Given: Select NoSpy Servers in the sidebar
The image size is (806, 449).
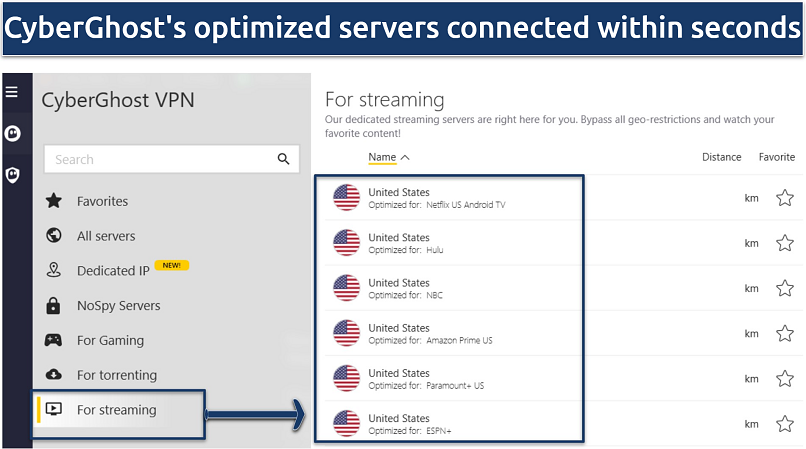Looking at the screenshot, I should coord(118,306).
